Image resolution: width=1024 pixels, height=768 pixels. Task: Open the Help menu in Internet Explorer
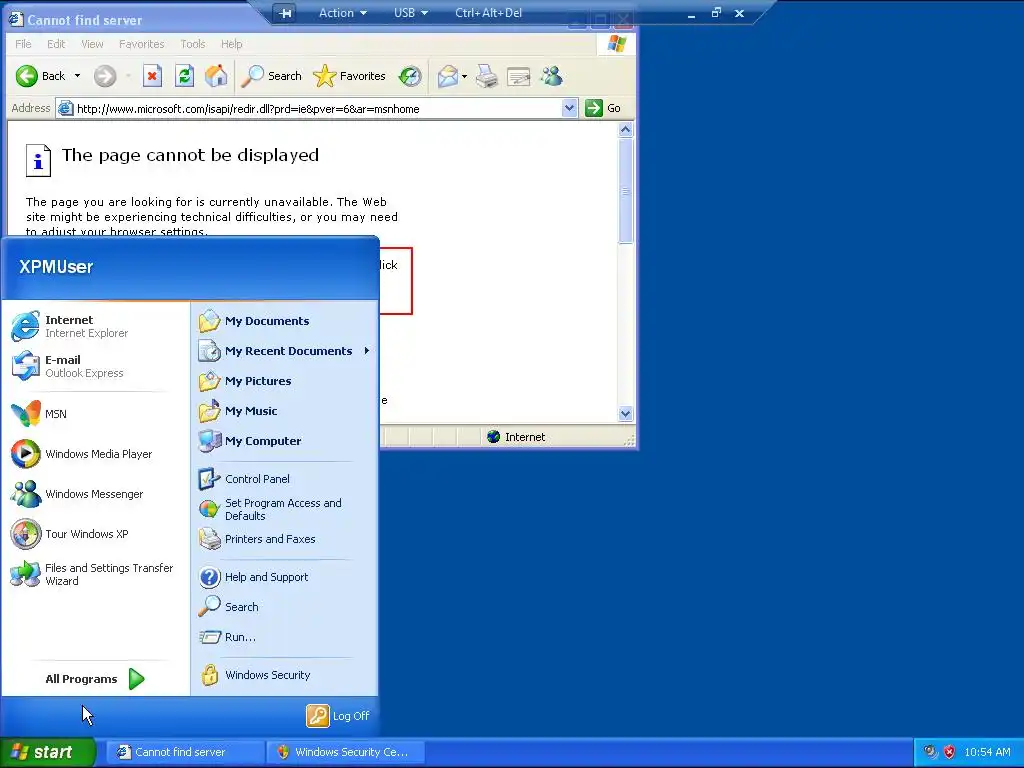point(231,44)
